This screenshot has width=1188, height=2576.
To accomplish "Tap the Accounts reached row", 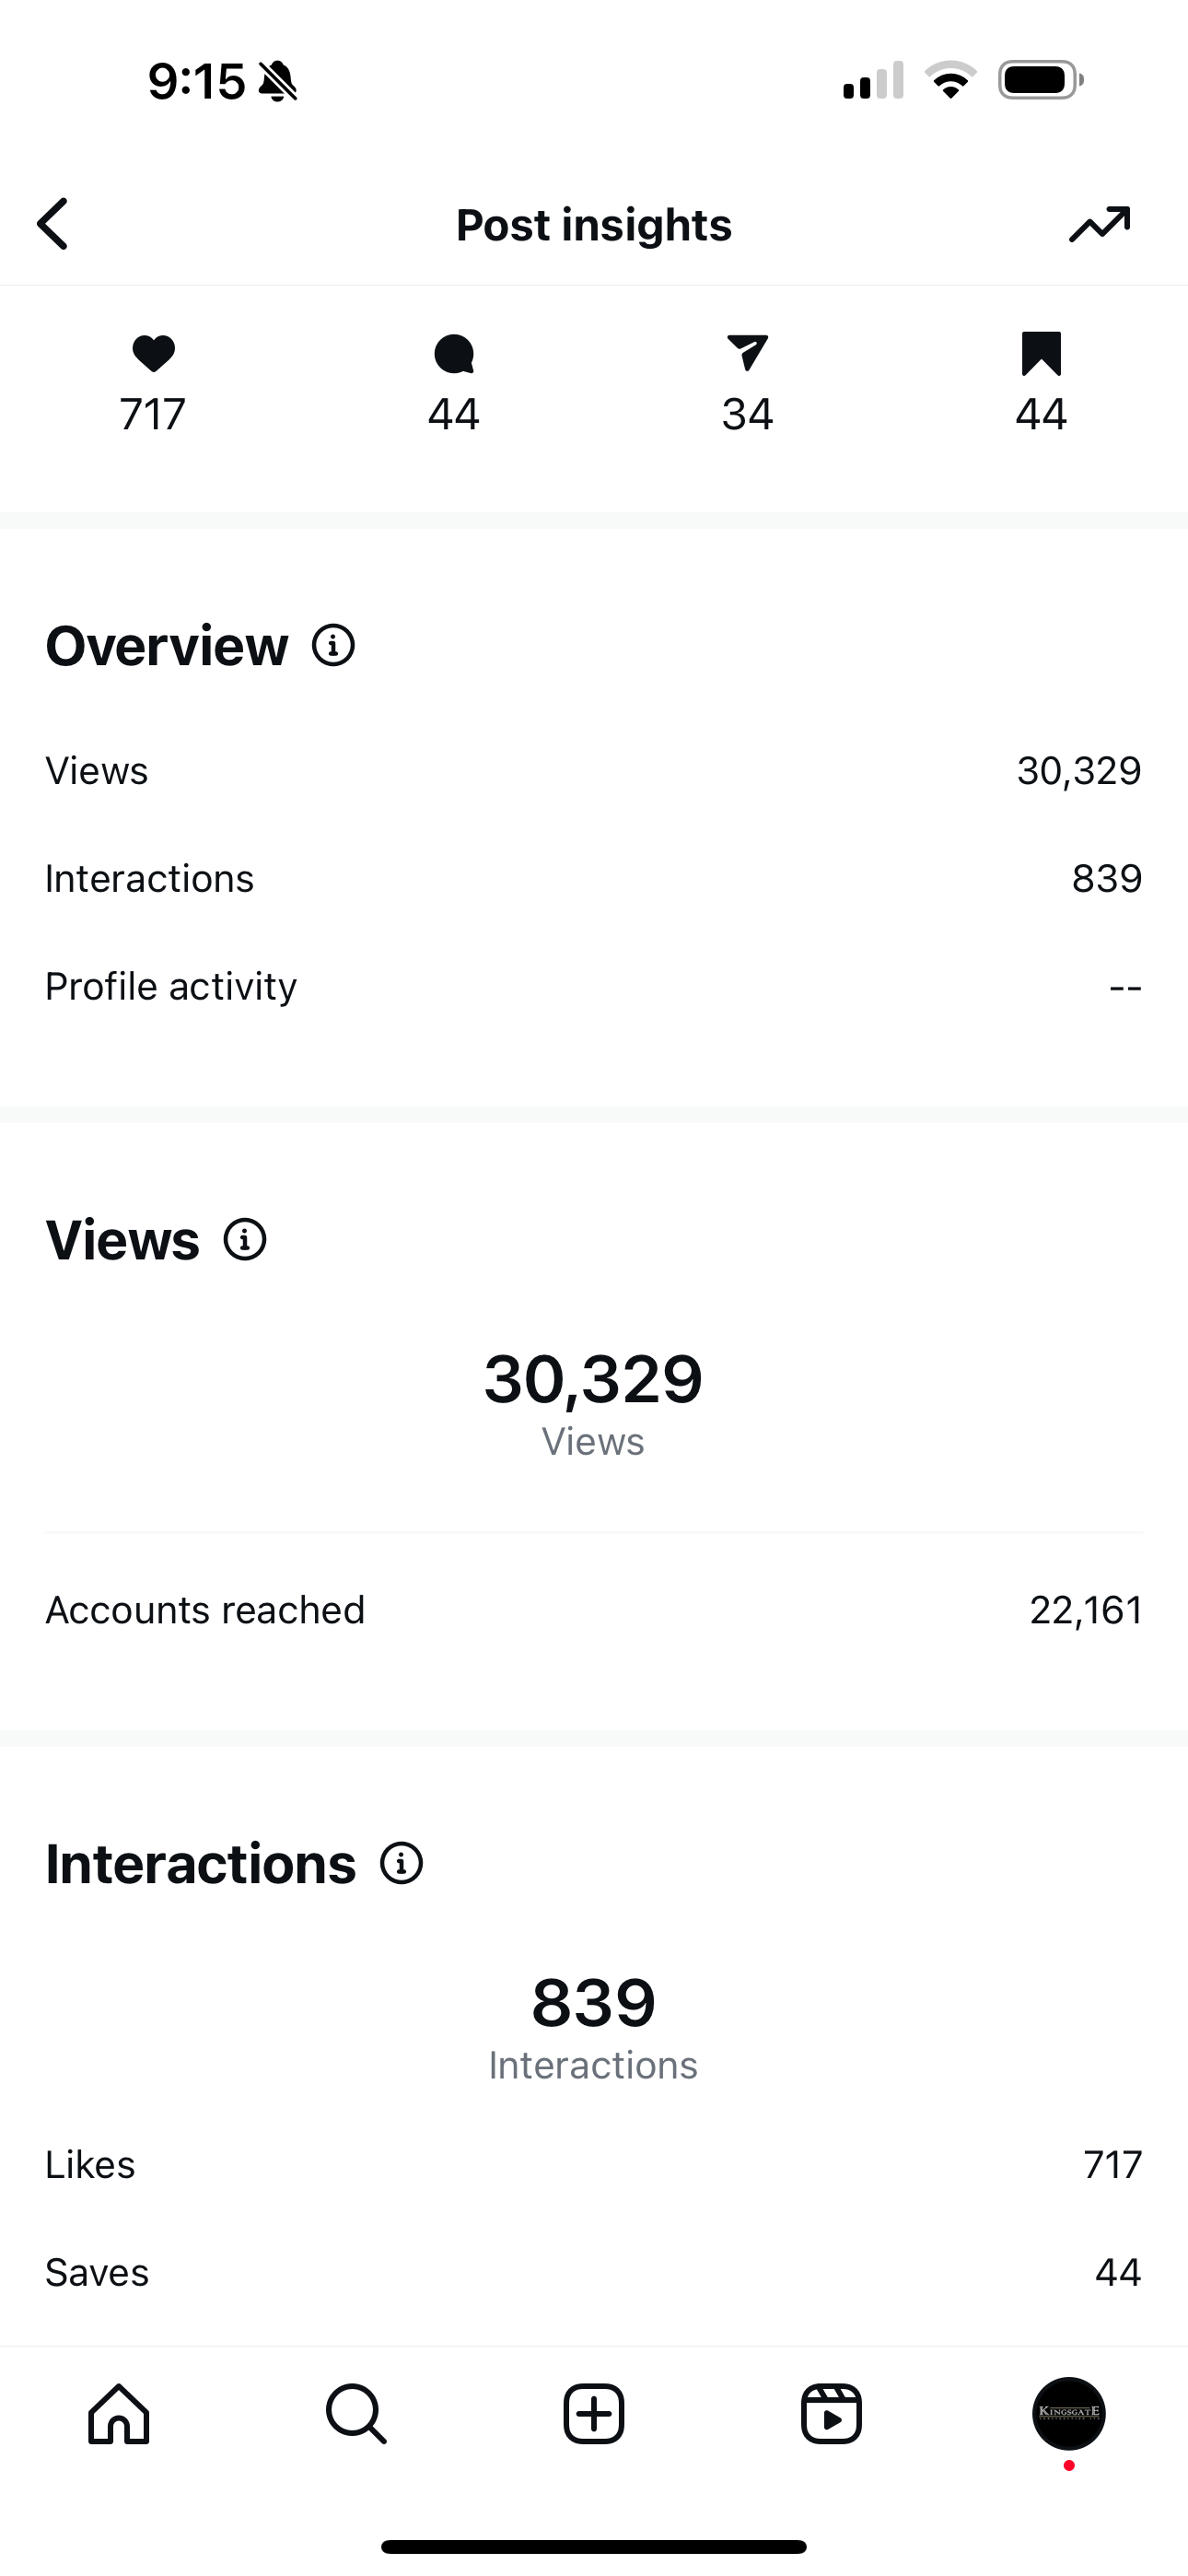I will 594,1611.
